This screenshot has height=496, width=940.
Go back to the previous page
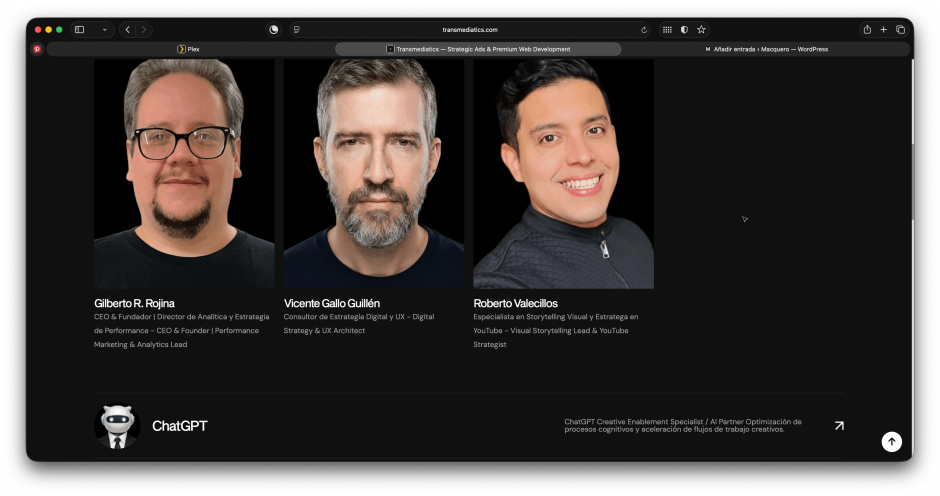[x=128, y=30]
